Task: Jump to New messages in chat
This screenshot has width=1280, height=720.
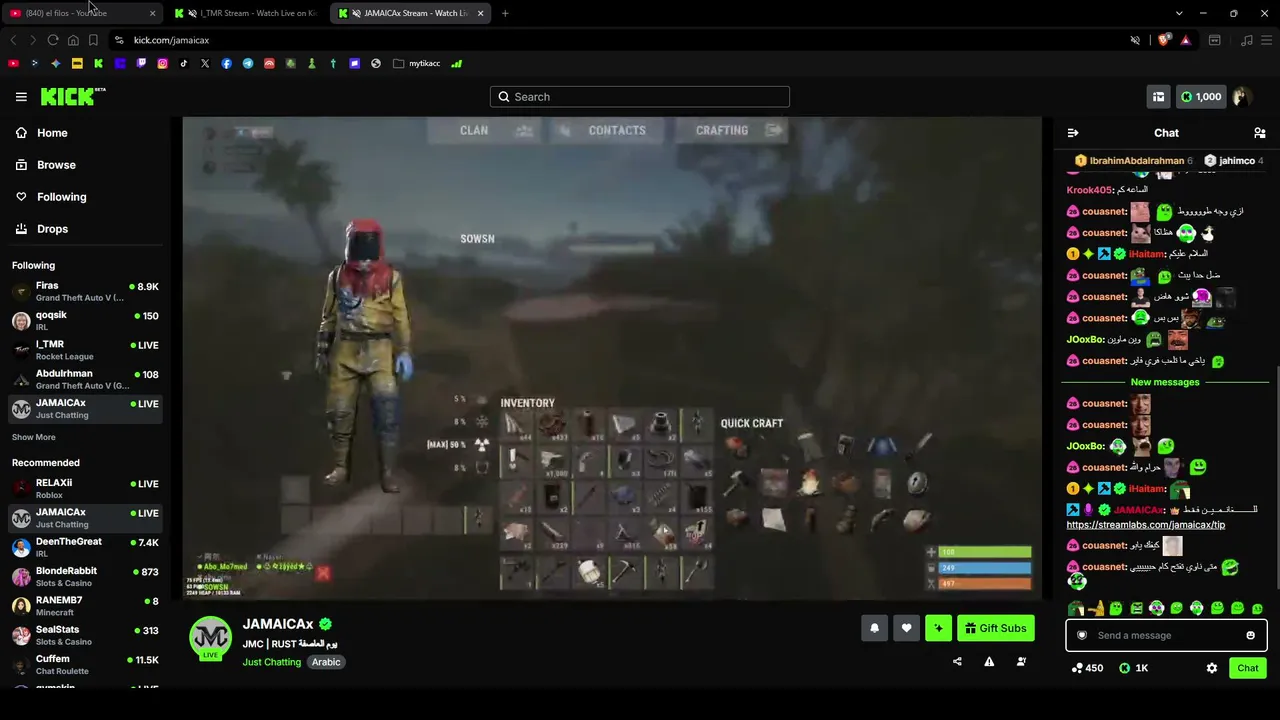Action: (1165, 382)
